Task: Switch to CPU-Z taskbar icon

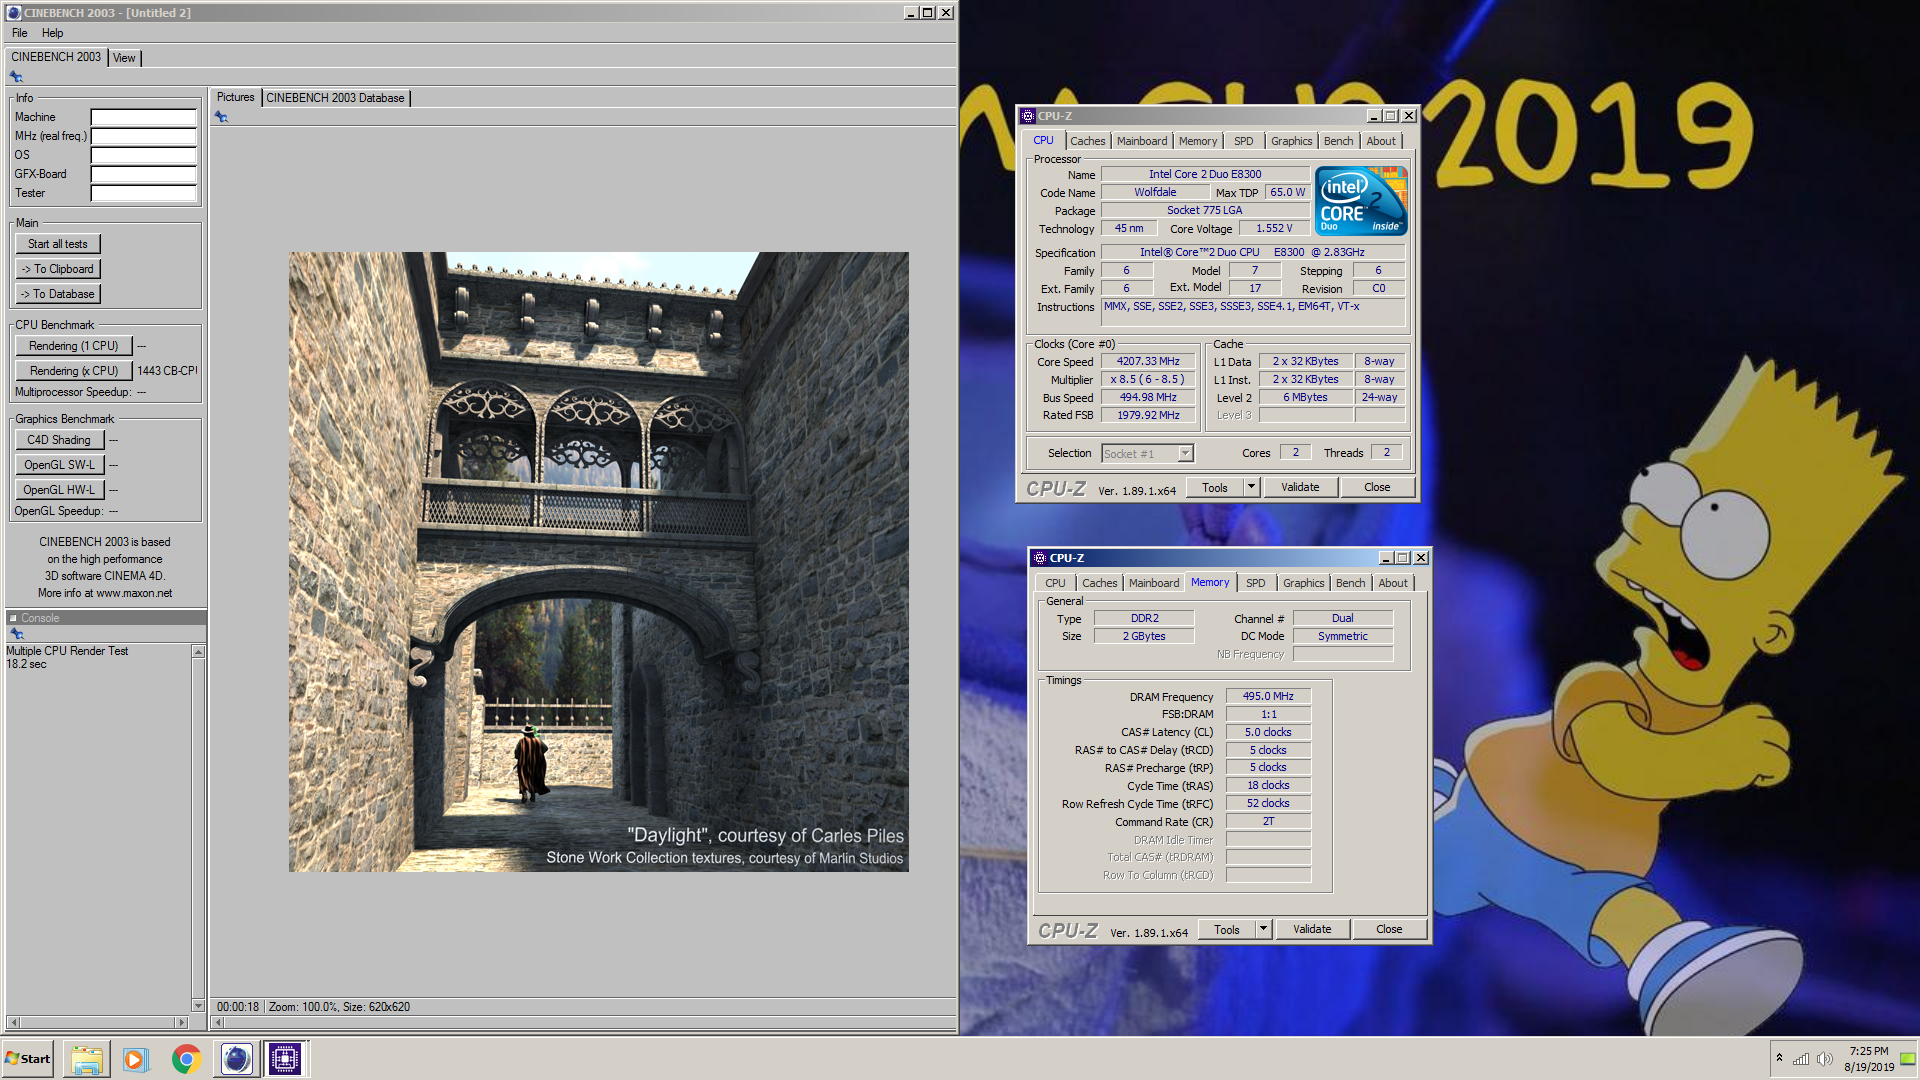Action: (285, 1059)
